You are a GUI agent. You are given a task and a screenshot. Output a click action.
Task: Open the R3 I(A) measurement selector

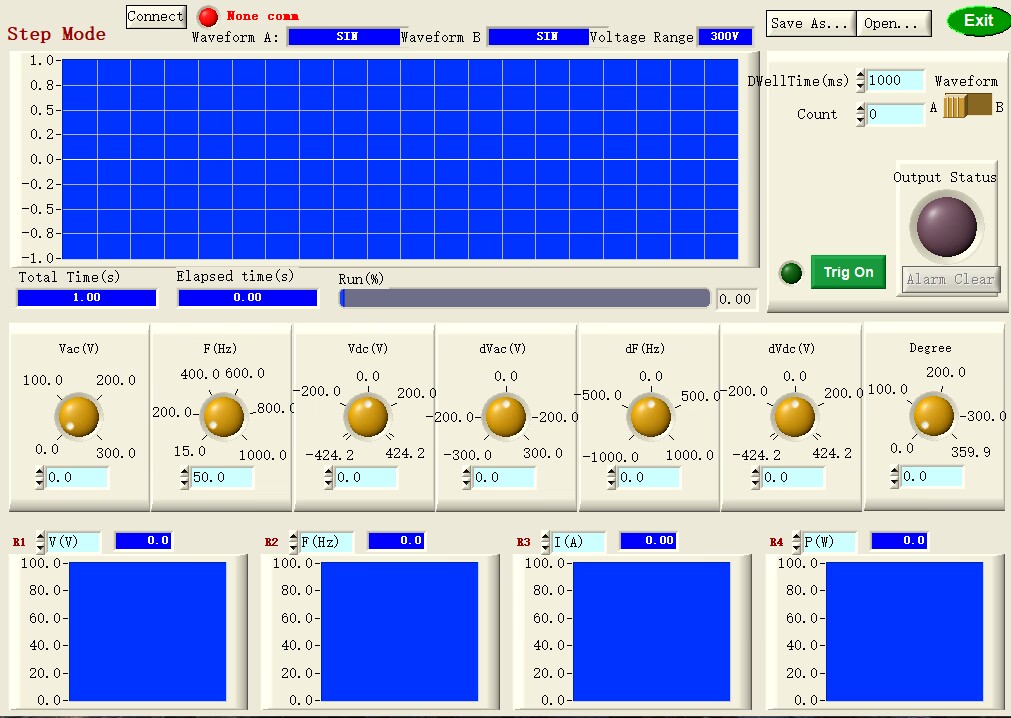578,541
